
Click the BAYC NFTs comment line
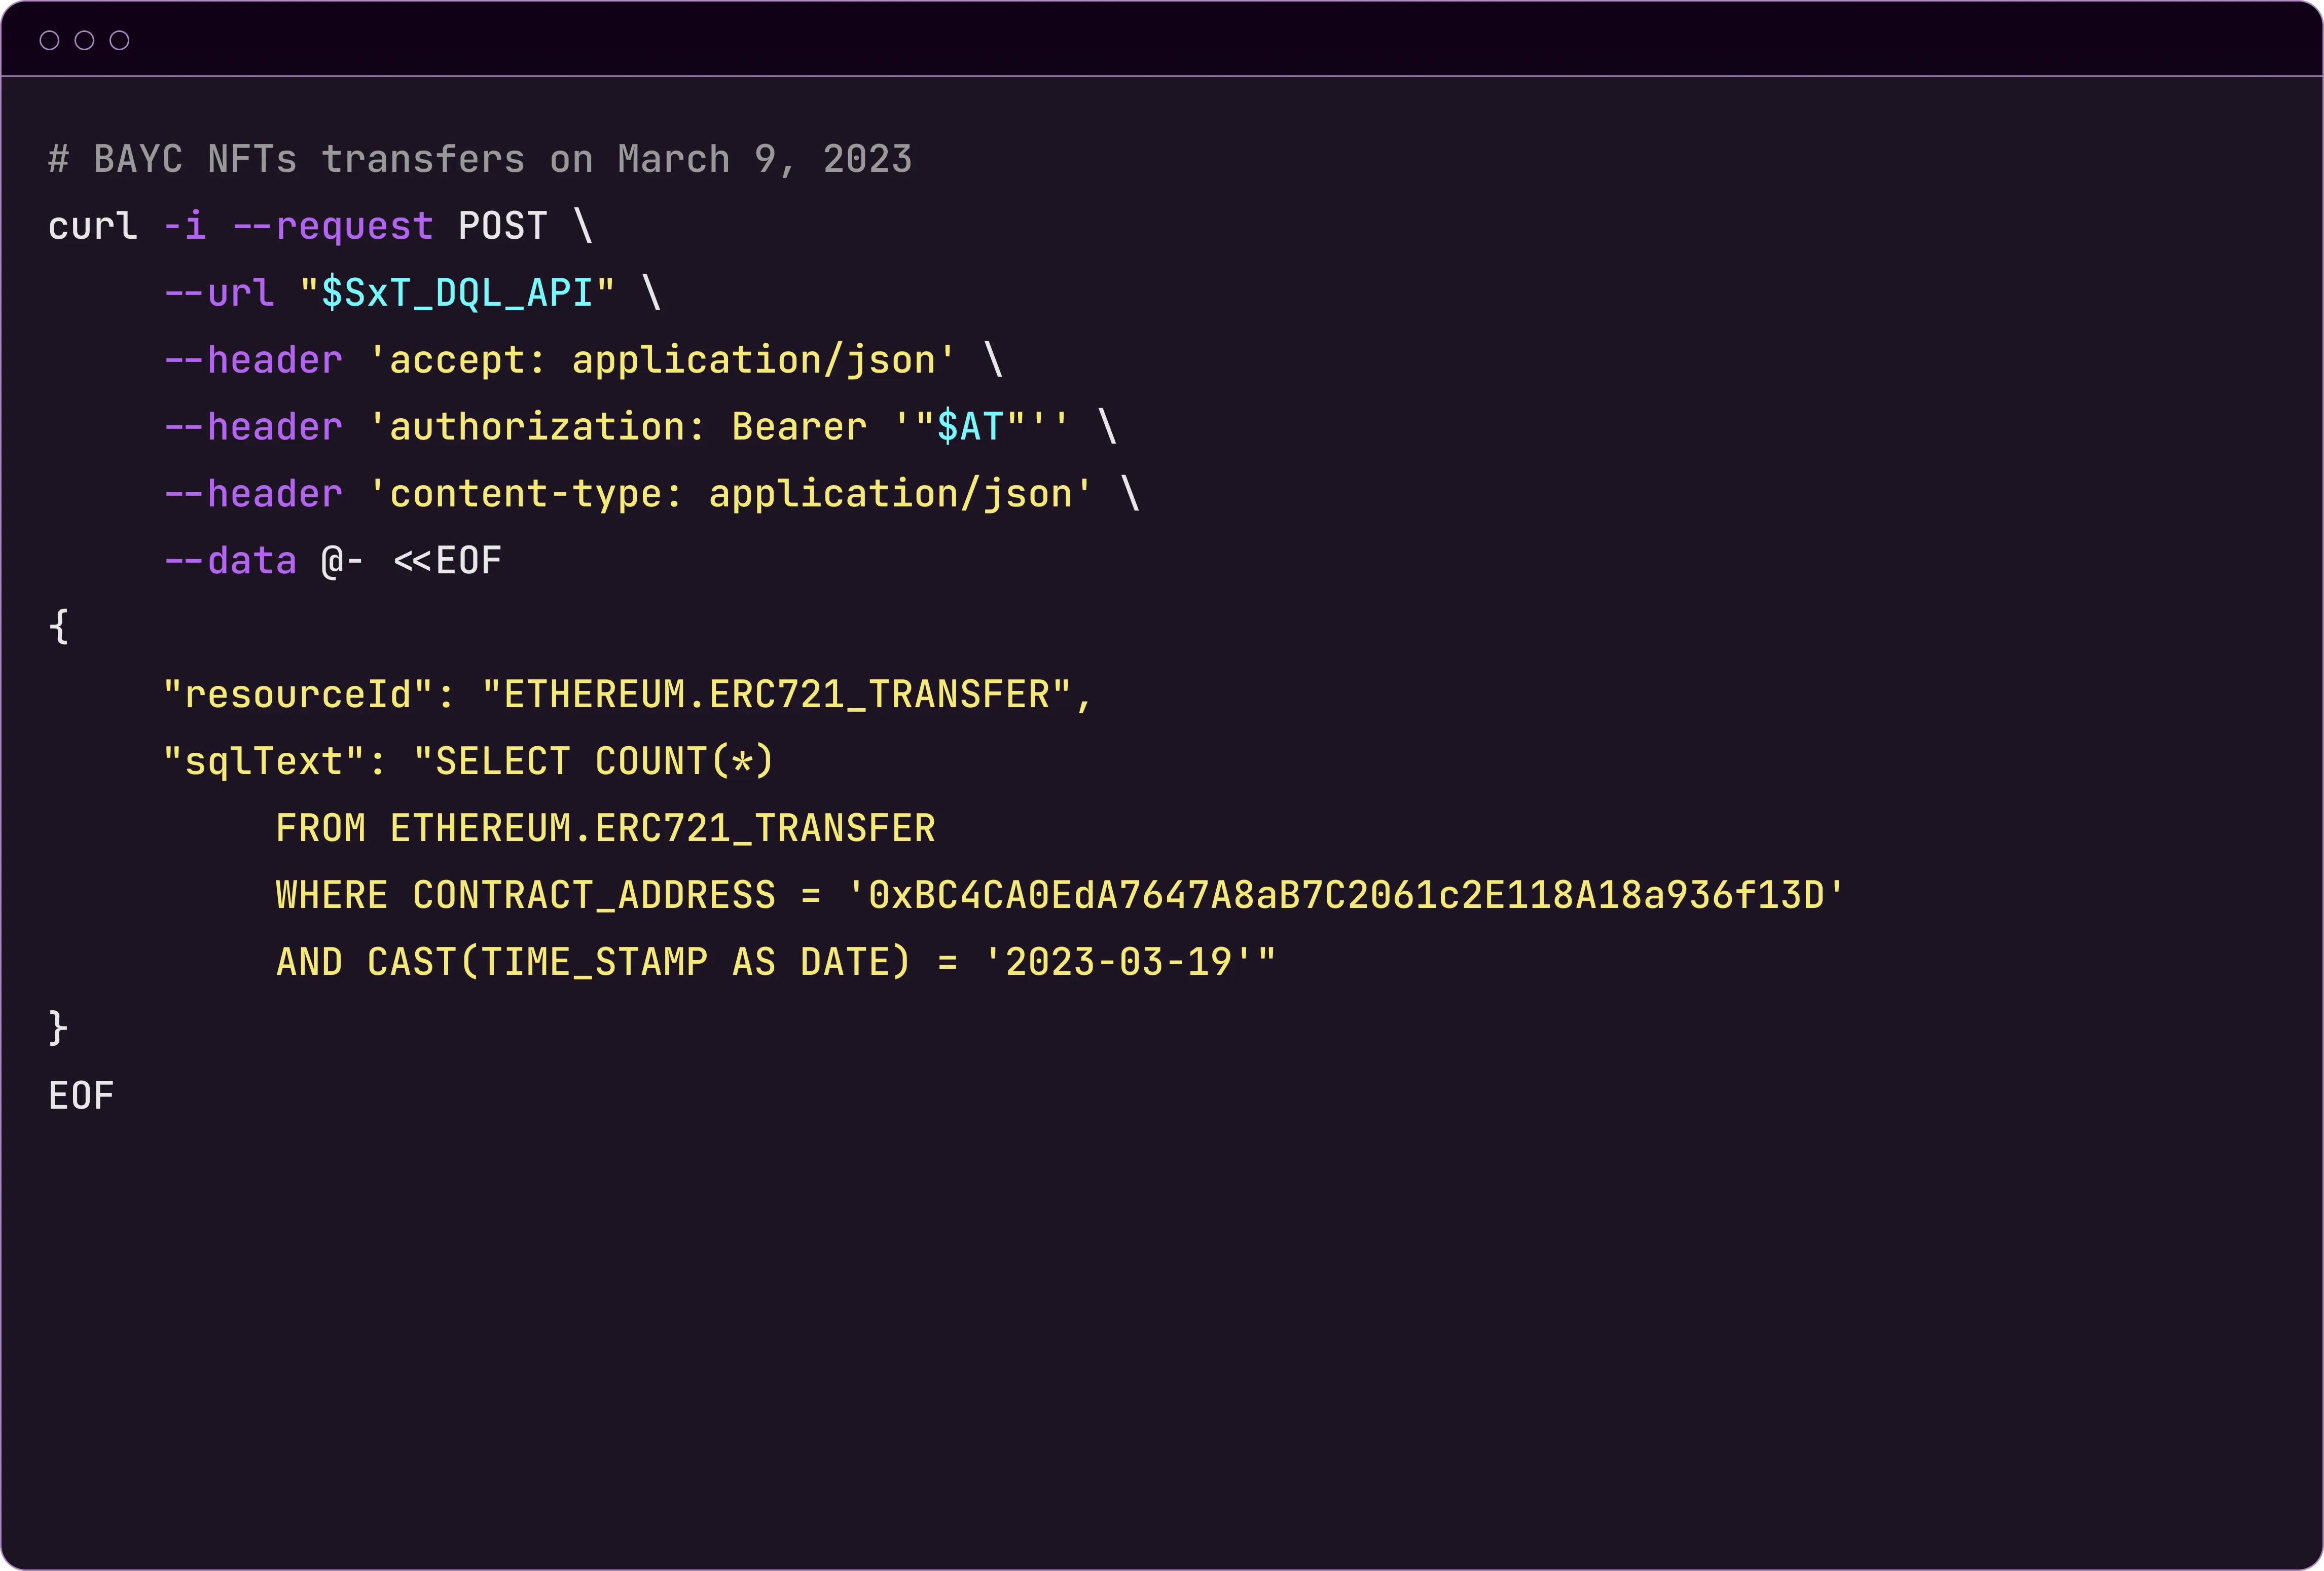point(480,160)
